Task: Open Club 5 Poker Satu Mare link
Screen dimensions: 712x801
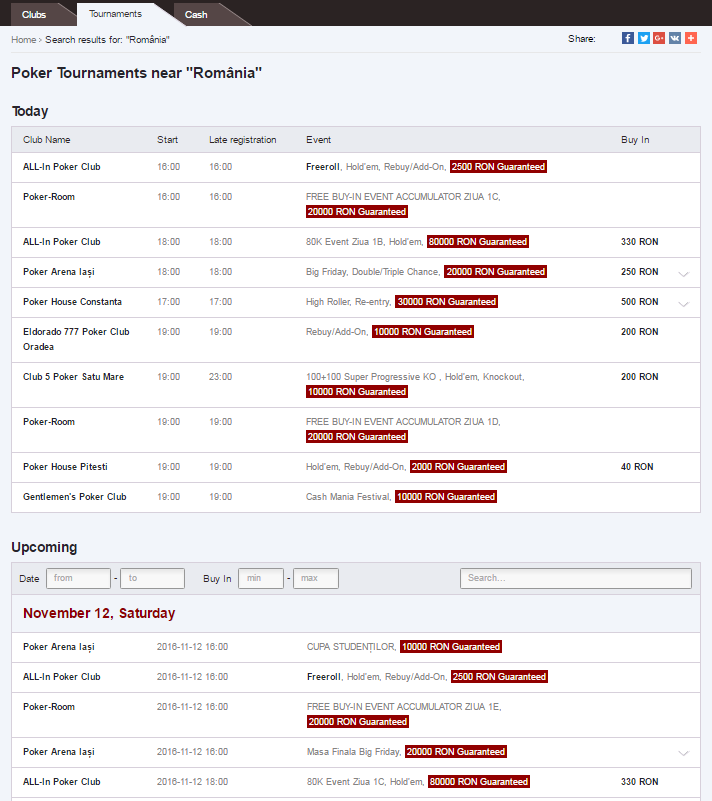Action: coord(74,377)
